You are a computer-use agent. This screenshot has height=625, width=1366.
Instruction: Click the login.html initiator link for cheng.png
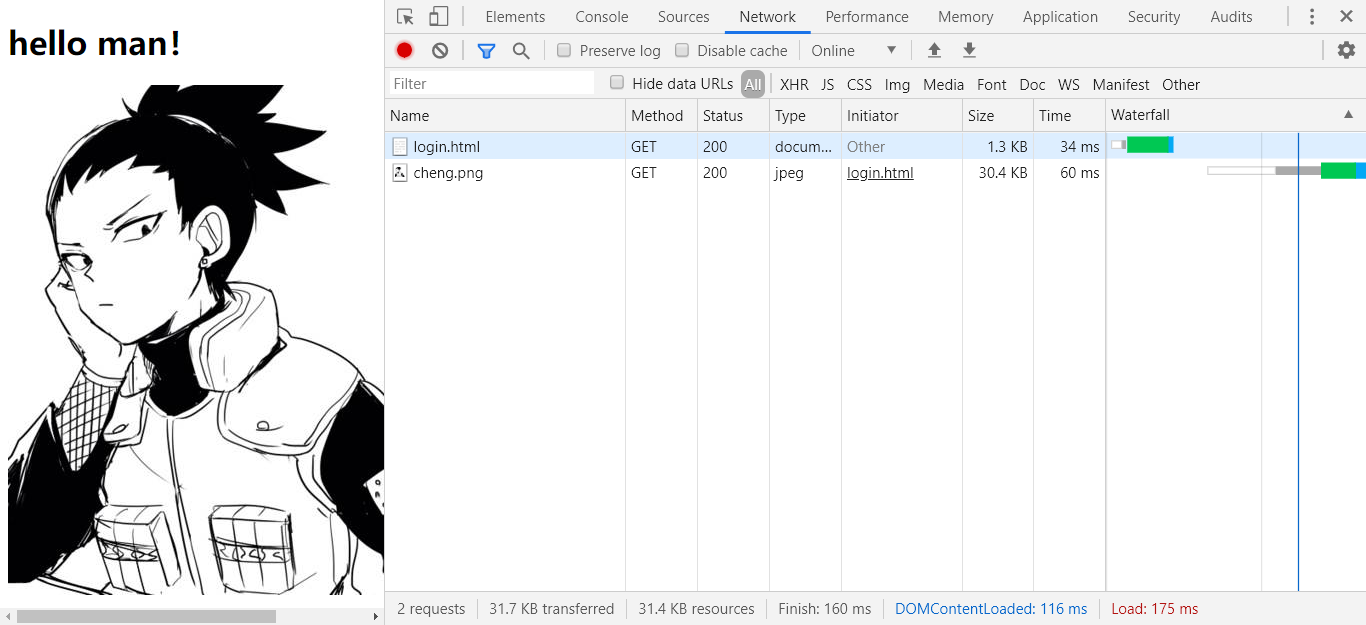[x=880, y=173]
